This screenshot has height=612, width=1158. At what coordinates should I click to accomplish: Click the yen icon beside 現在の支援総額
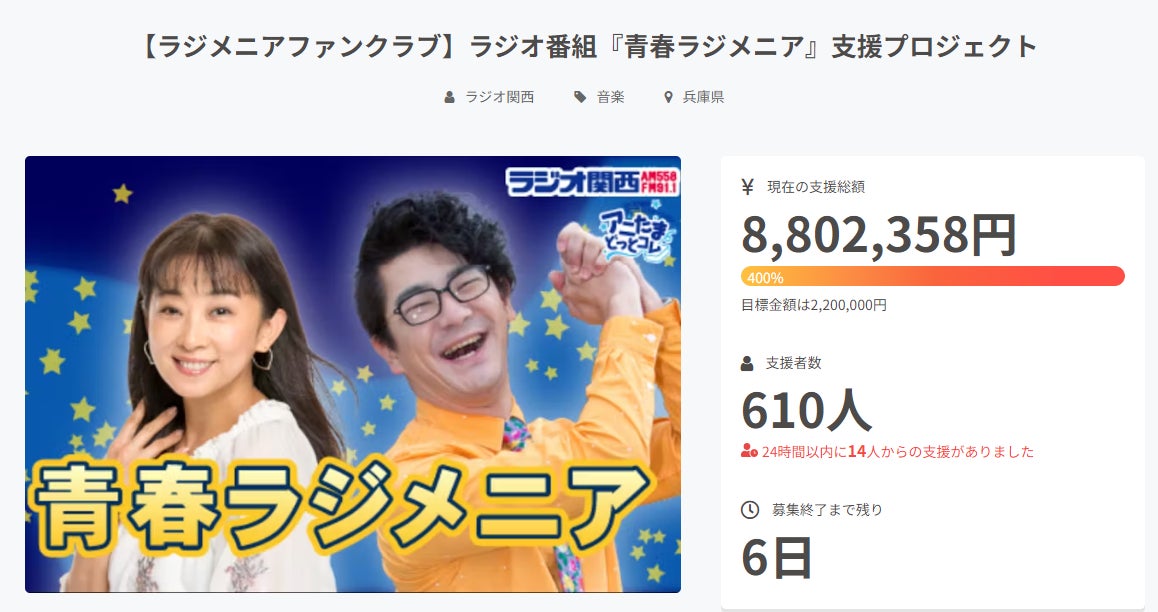pos(747,187)
